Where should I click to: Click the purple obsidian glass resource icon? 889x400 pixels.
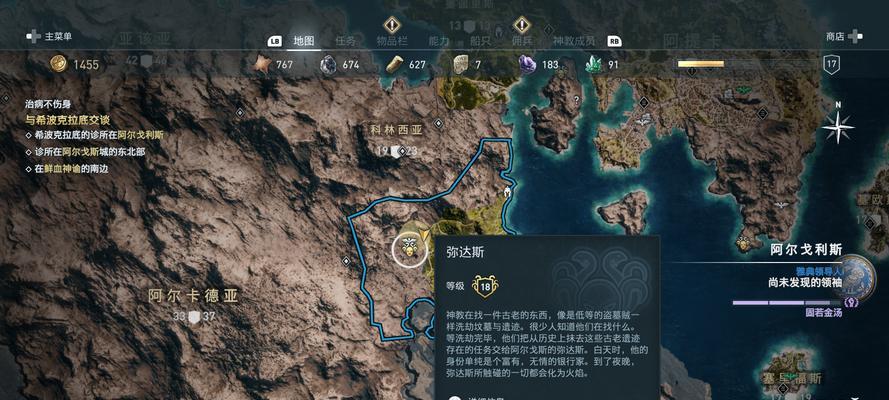click(x=527, y=64)
